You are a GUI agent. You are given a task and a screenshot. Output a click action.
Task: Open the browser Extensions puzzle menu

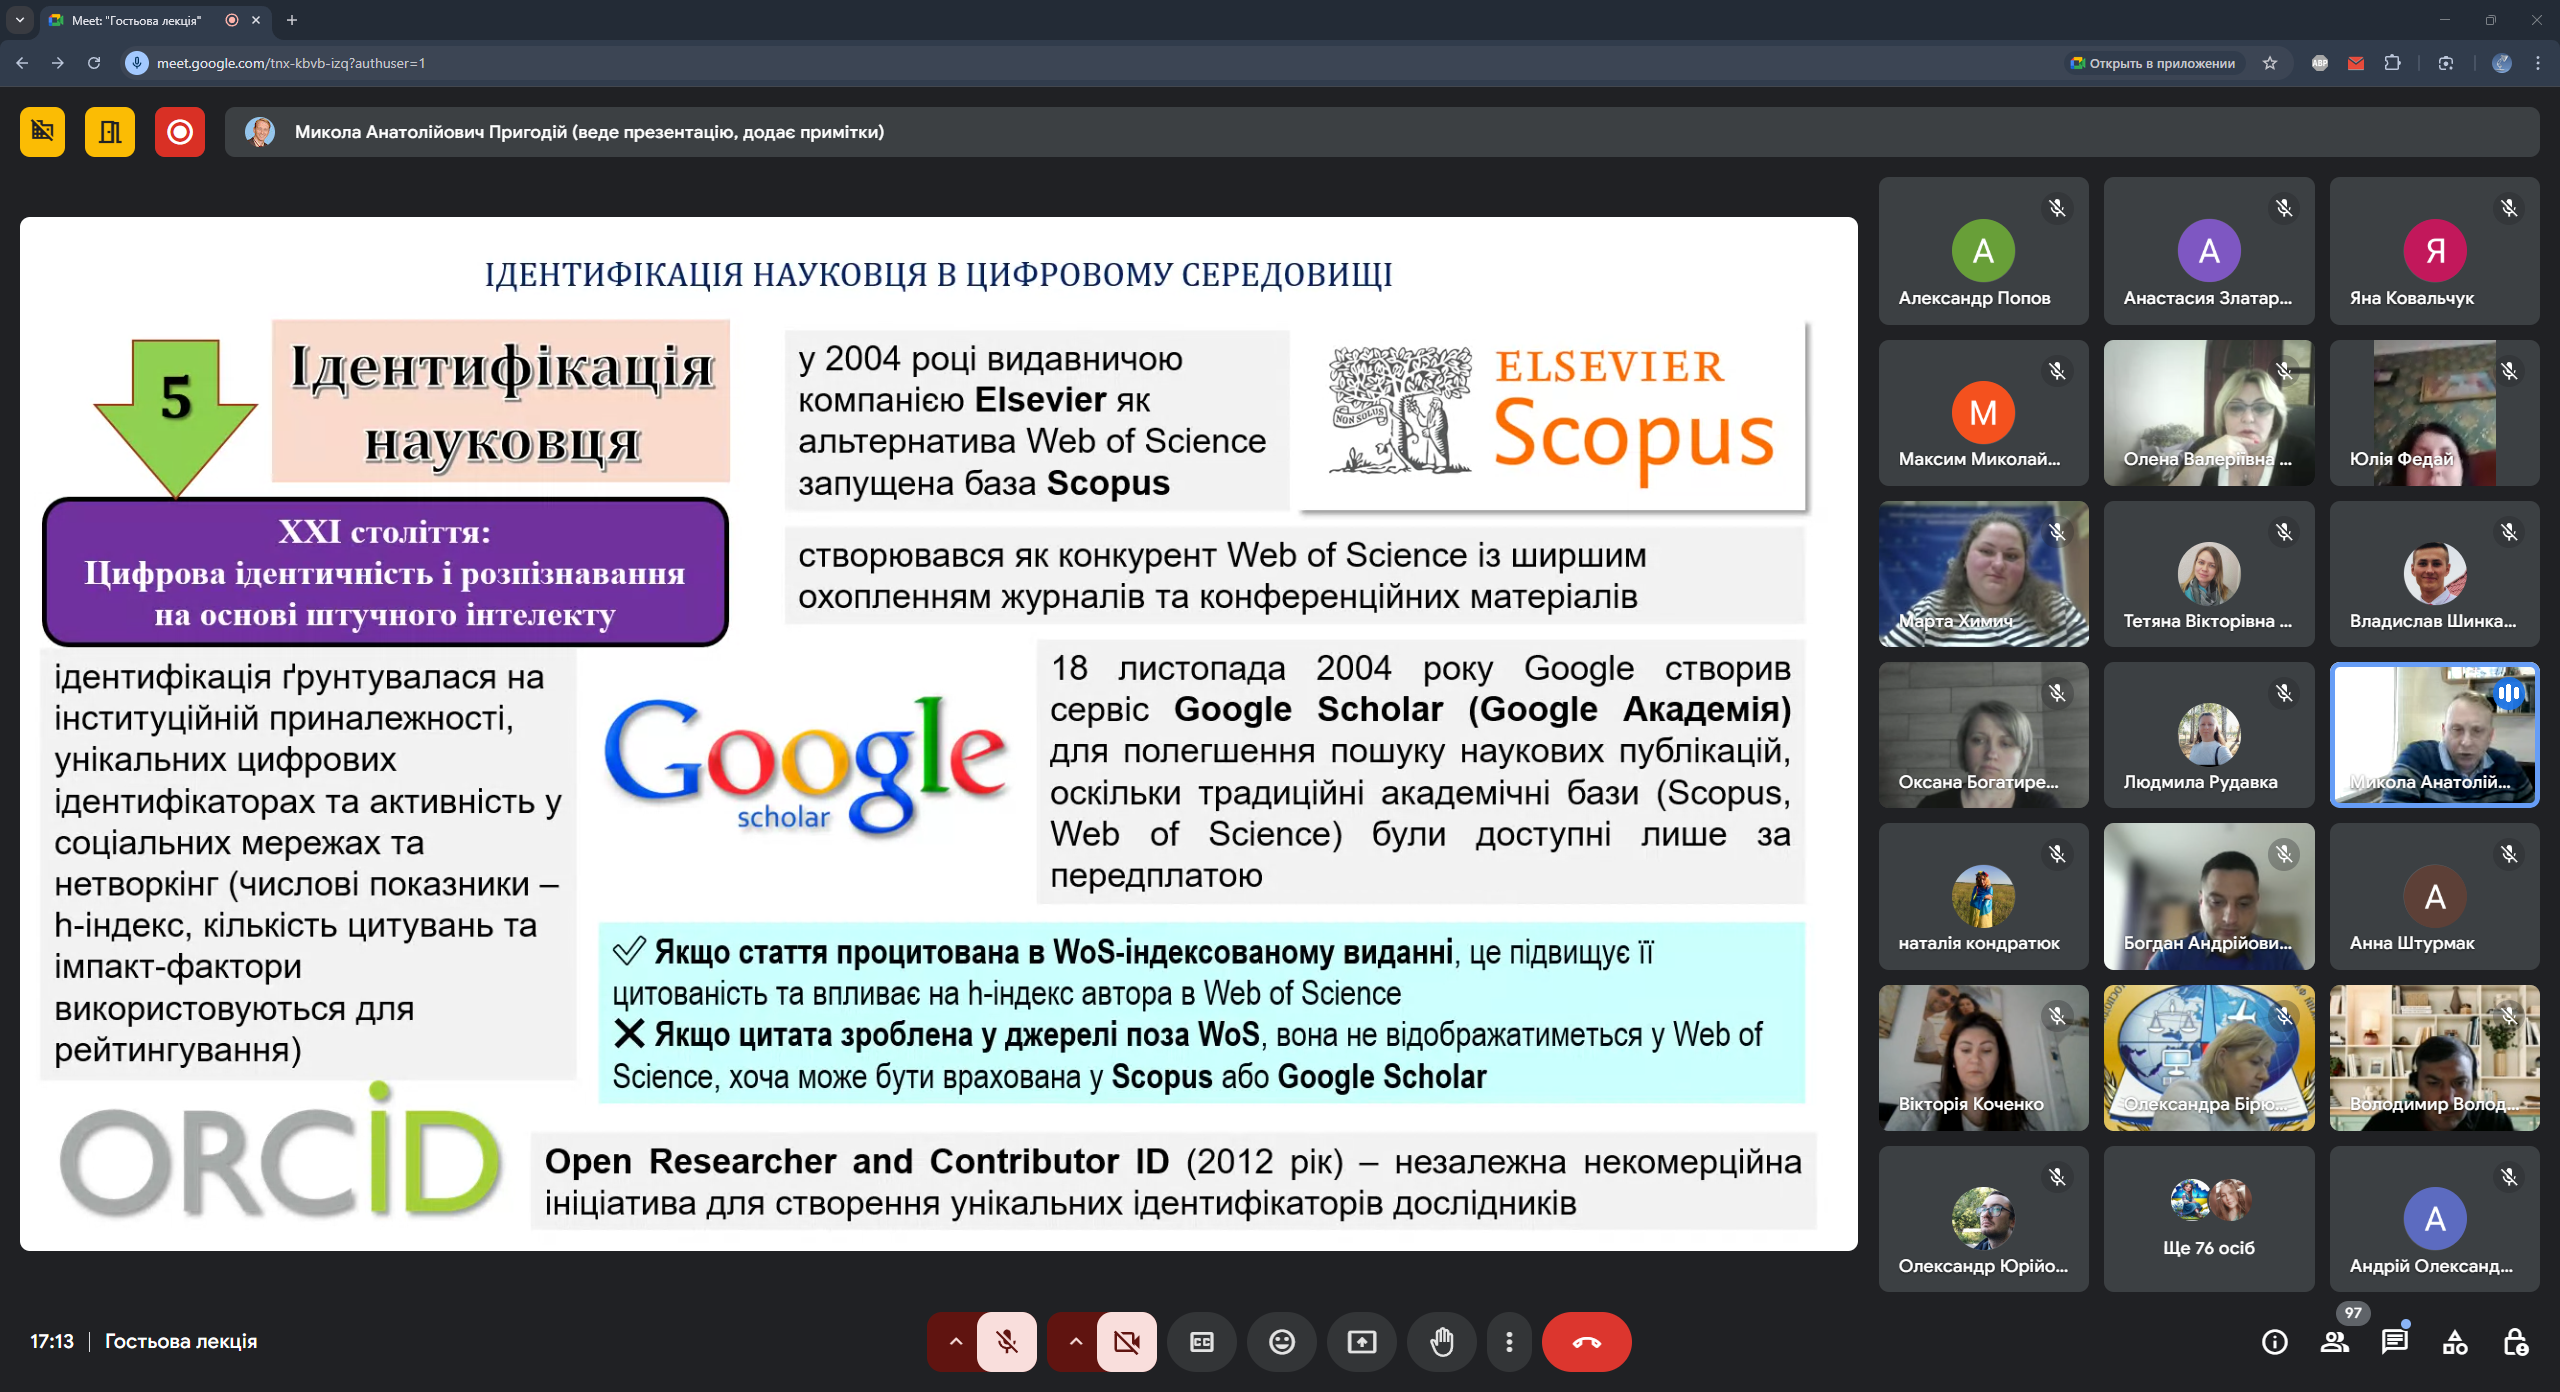pos(2392,63)
